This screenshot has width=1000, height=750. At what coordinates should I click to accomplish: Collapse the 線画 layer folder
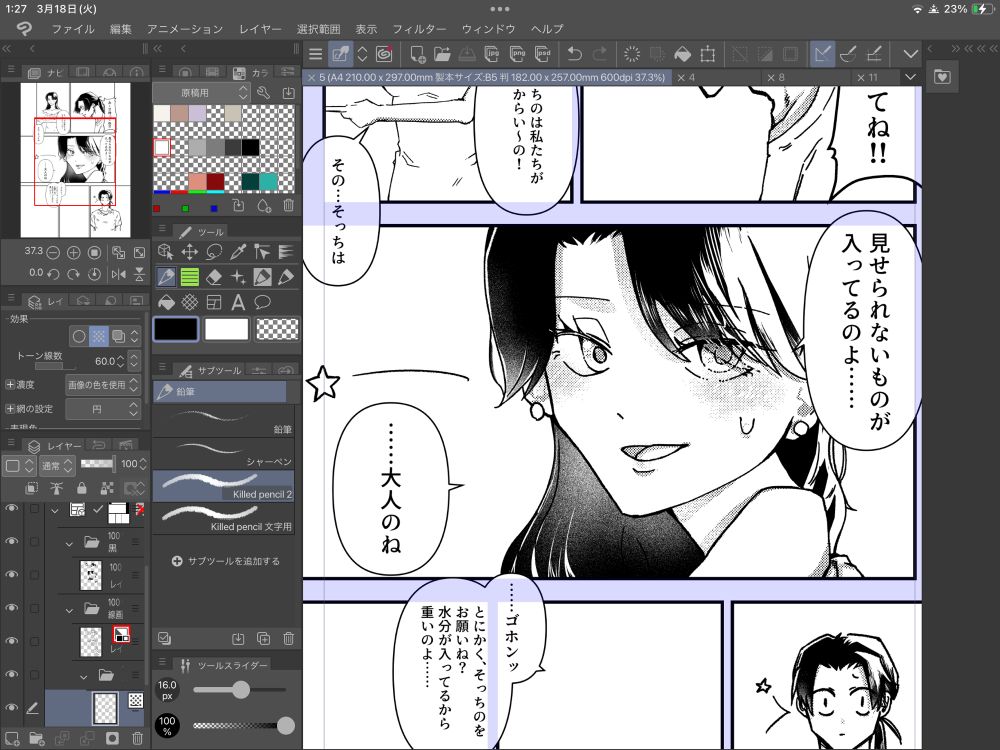70,610
